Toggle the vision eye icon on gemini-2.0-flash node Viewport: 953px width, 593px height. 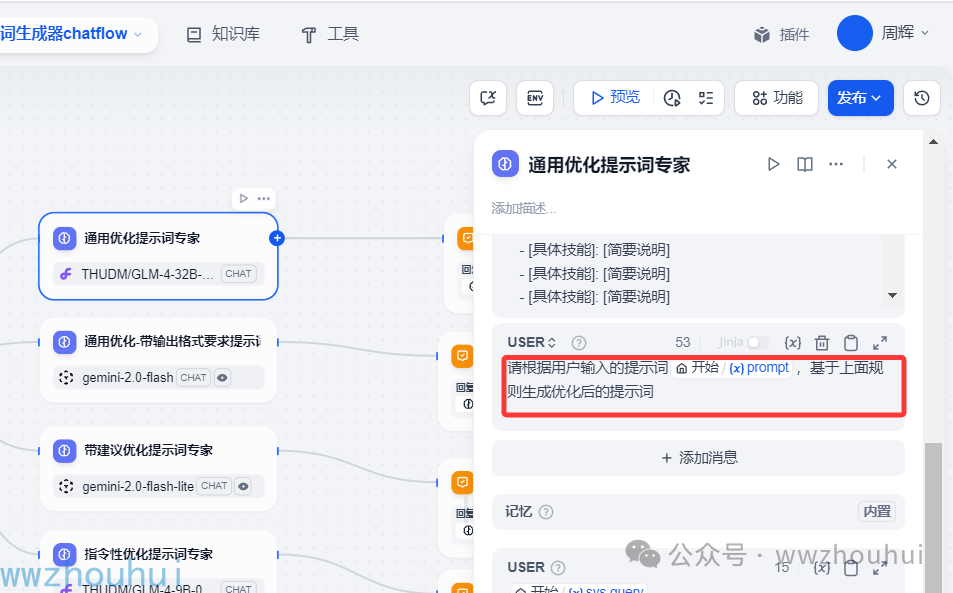[222, 377]
